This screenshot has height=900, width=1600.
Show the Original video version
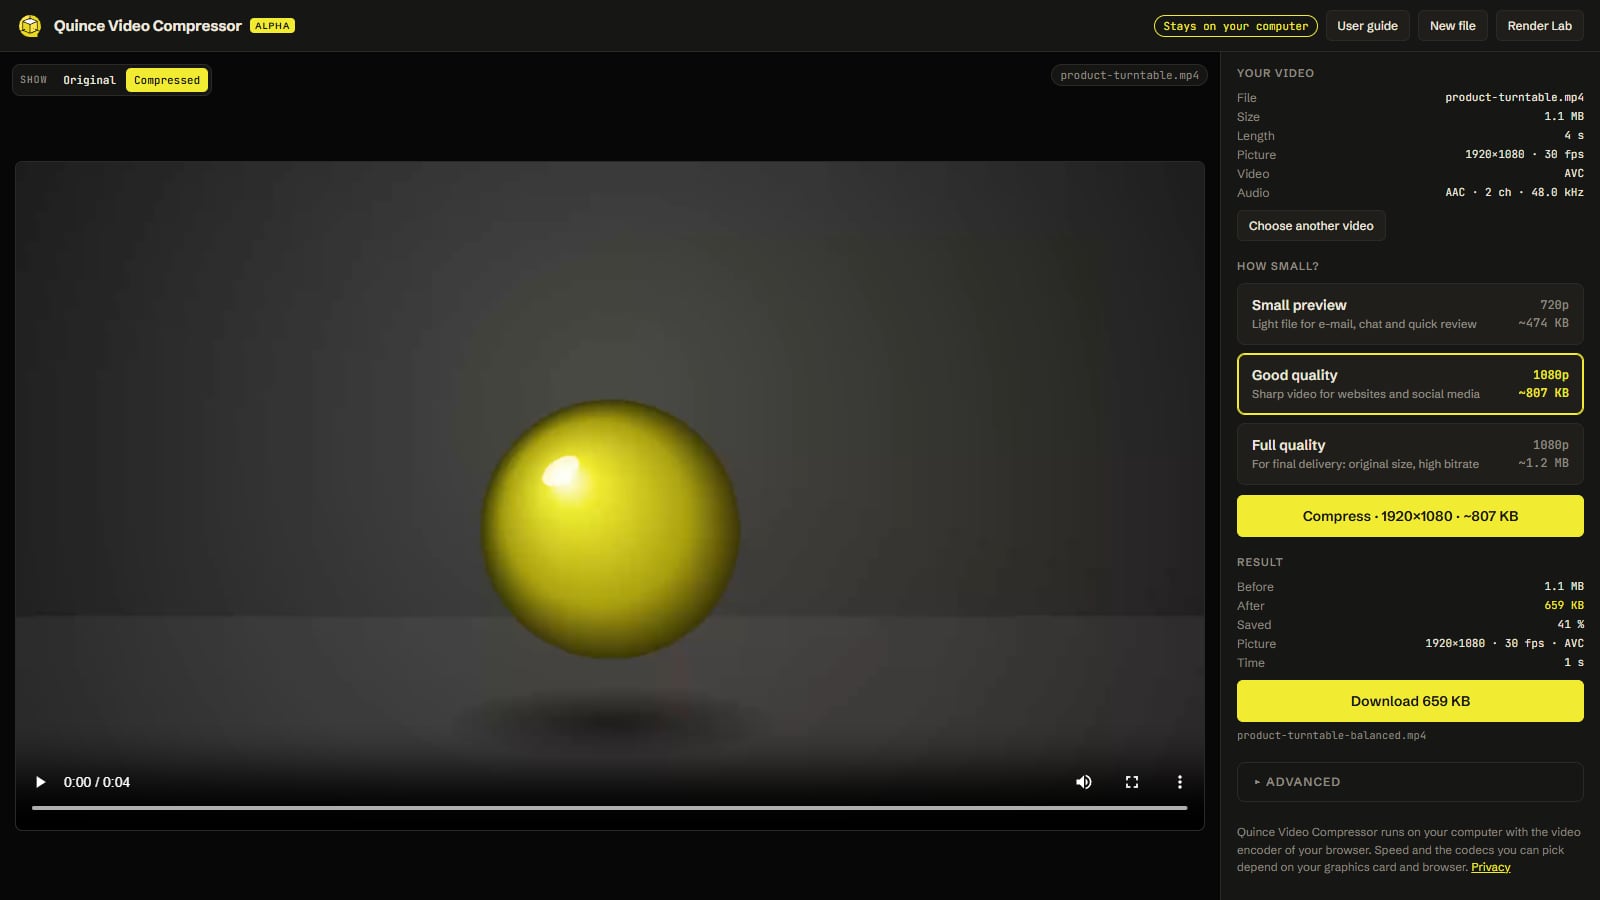(89, 80)
